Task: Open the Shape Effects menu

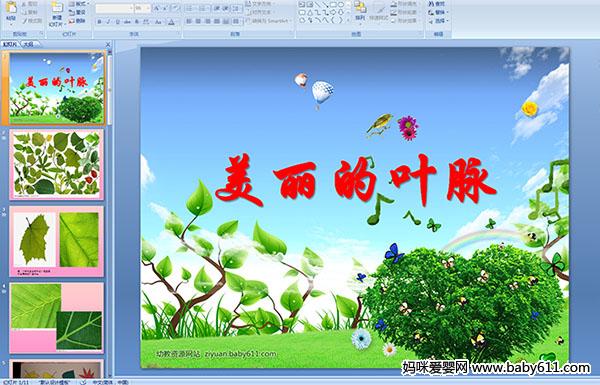Action: (404, 21)
